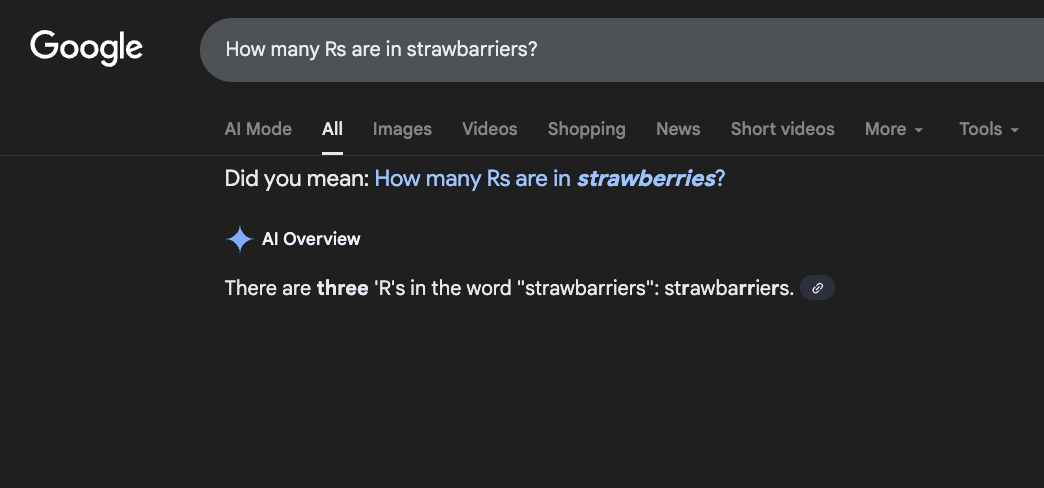
Task: Click the arrow beside Tools
Action: pyautogui.click(x=1014, y=130)
